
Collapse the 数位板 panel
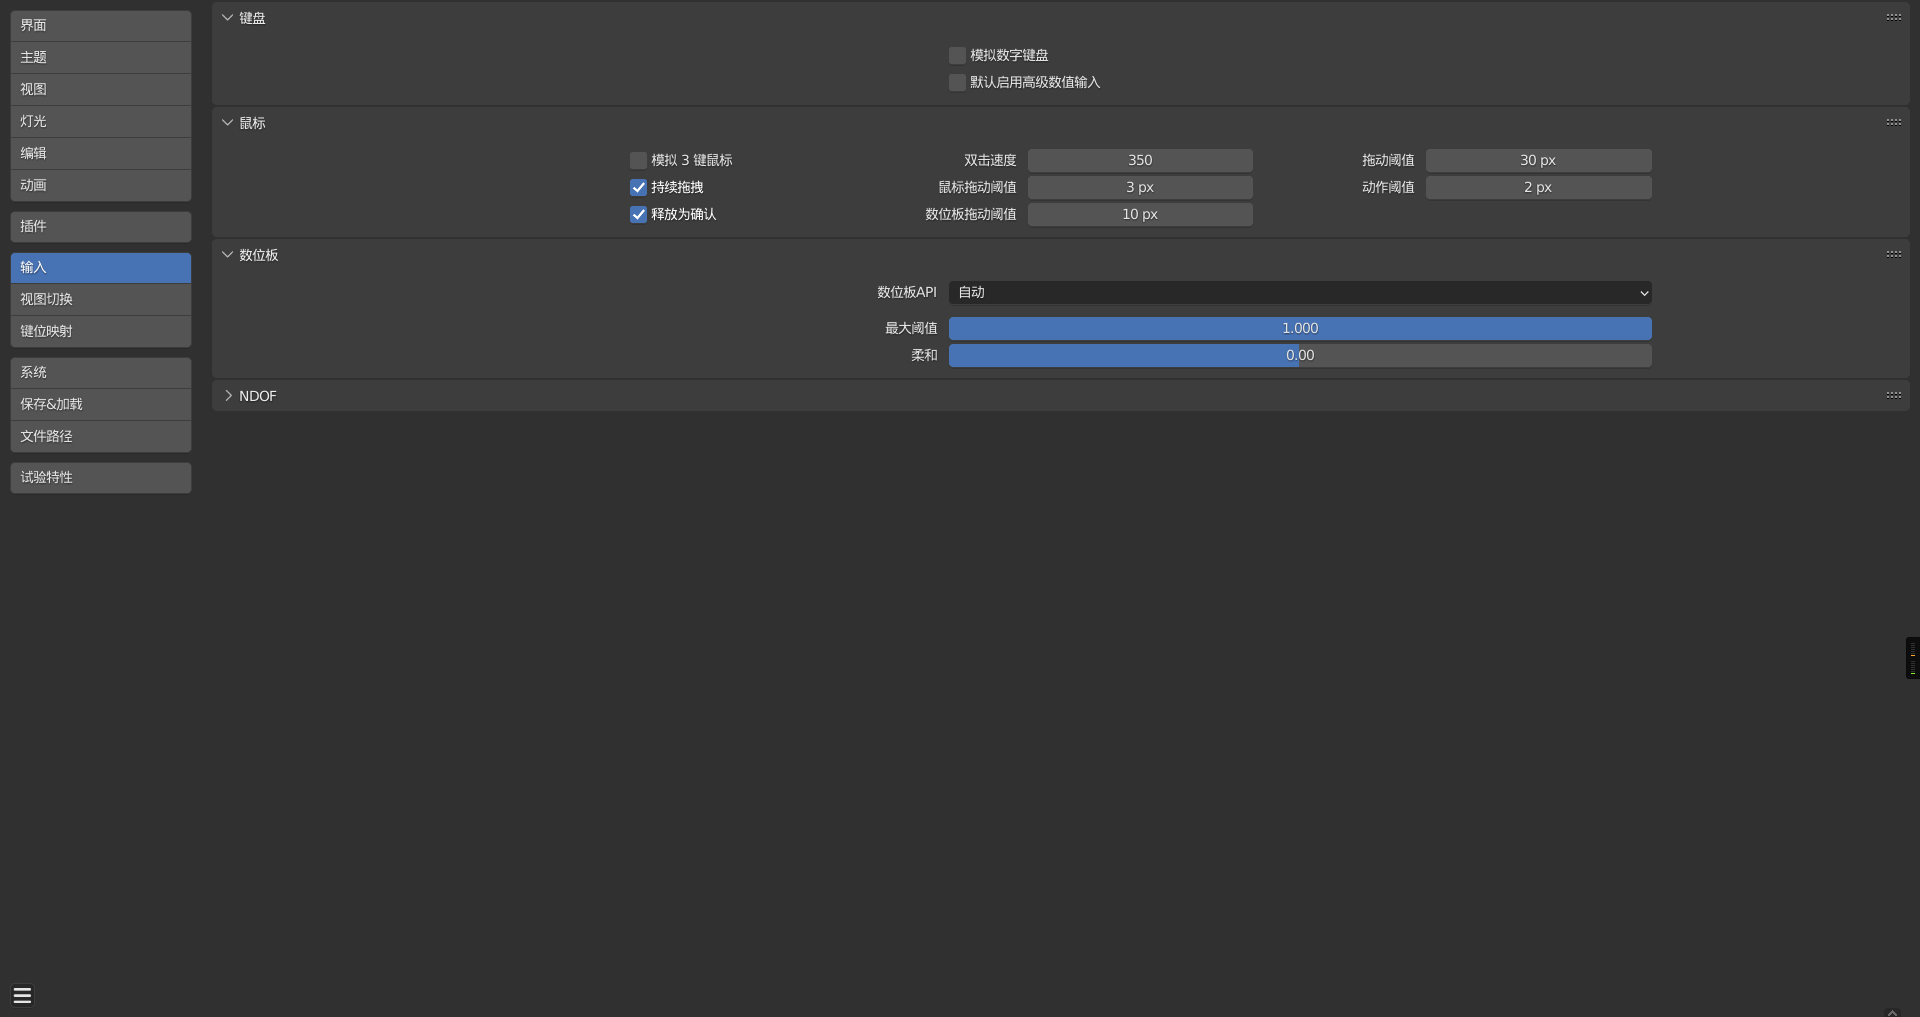click(x=228, y=254)
